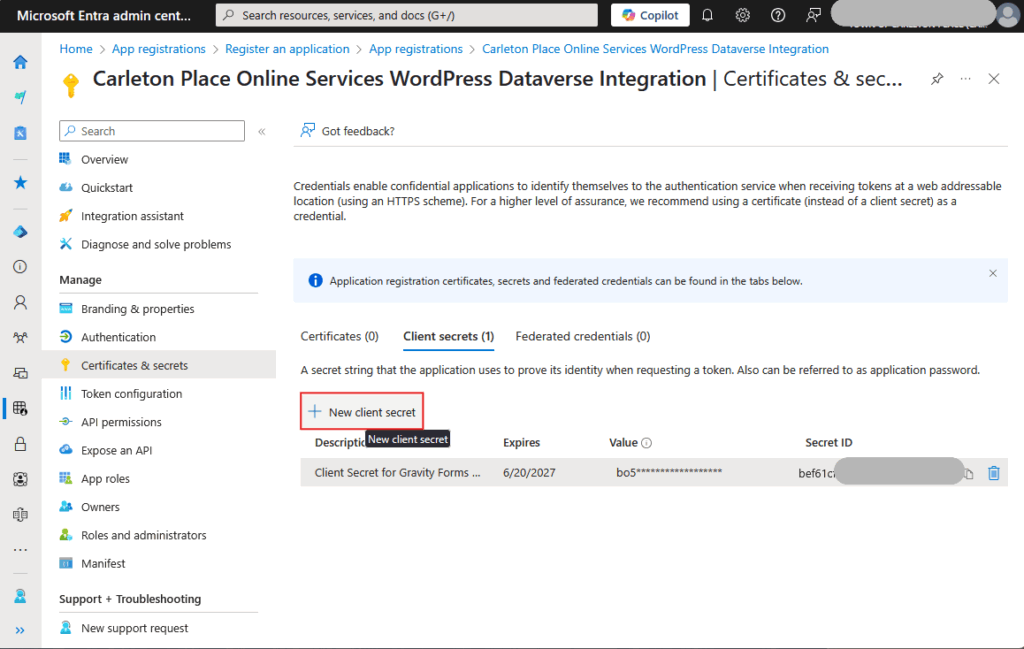Dismiss the application registration info banner
The width and height of the screenshot is (1024, 649).
[992, 272]
